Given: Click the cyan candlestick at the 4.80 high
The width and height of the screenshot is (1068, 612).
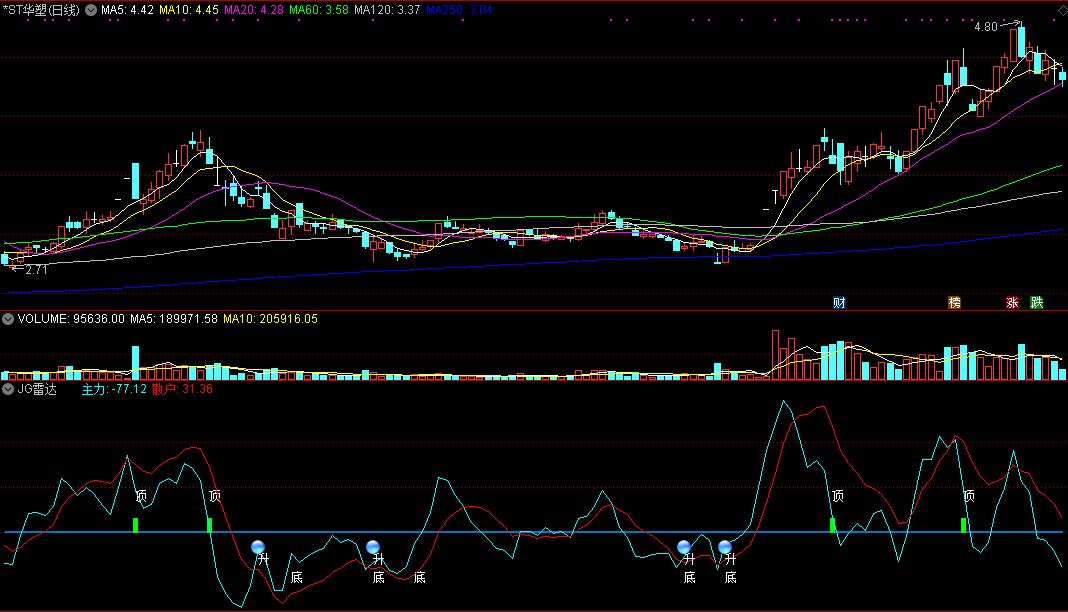Looking at the screenshot, I should point(1021,42).
